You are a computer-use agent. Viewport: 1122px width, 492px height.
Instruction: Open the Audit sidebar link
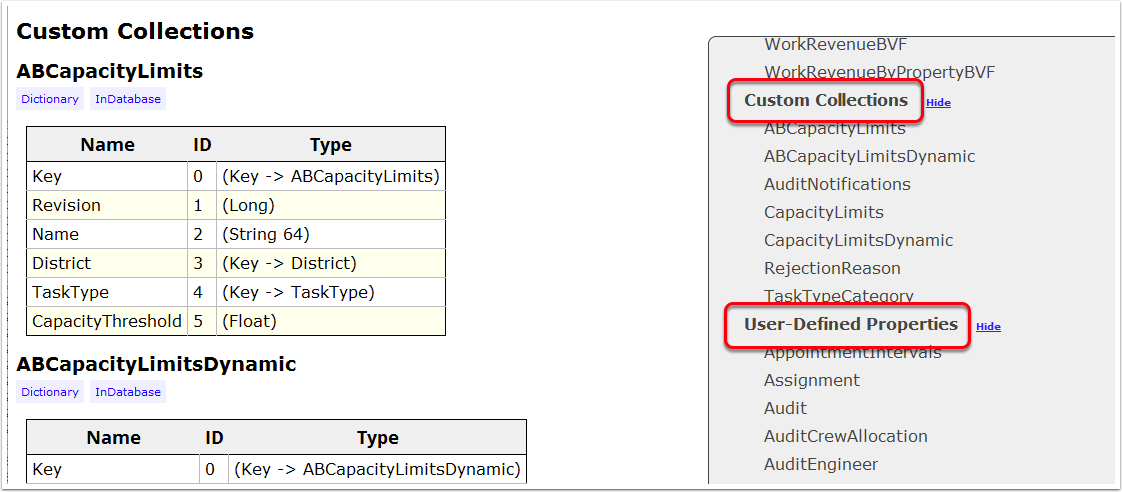click(x=785, y=409)
